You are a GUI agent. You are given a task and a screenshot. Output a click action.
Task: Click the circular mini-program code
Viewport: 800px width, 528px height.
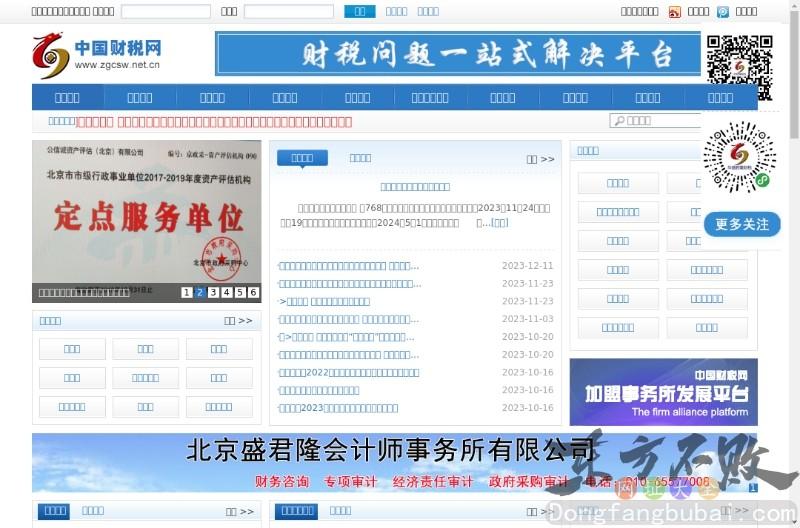pyautogui.click(x=740, y=157)
